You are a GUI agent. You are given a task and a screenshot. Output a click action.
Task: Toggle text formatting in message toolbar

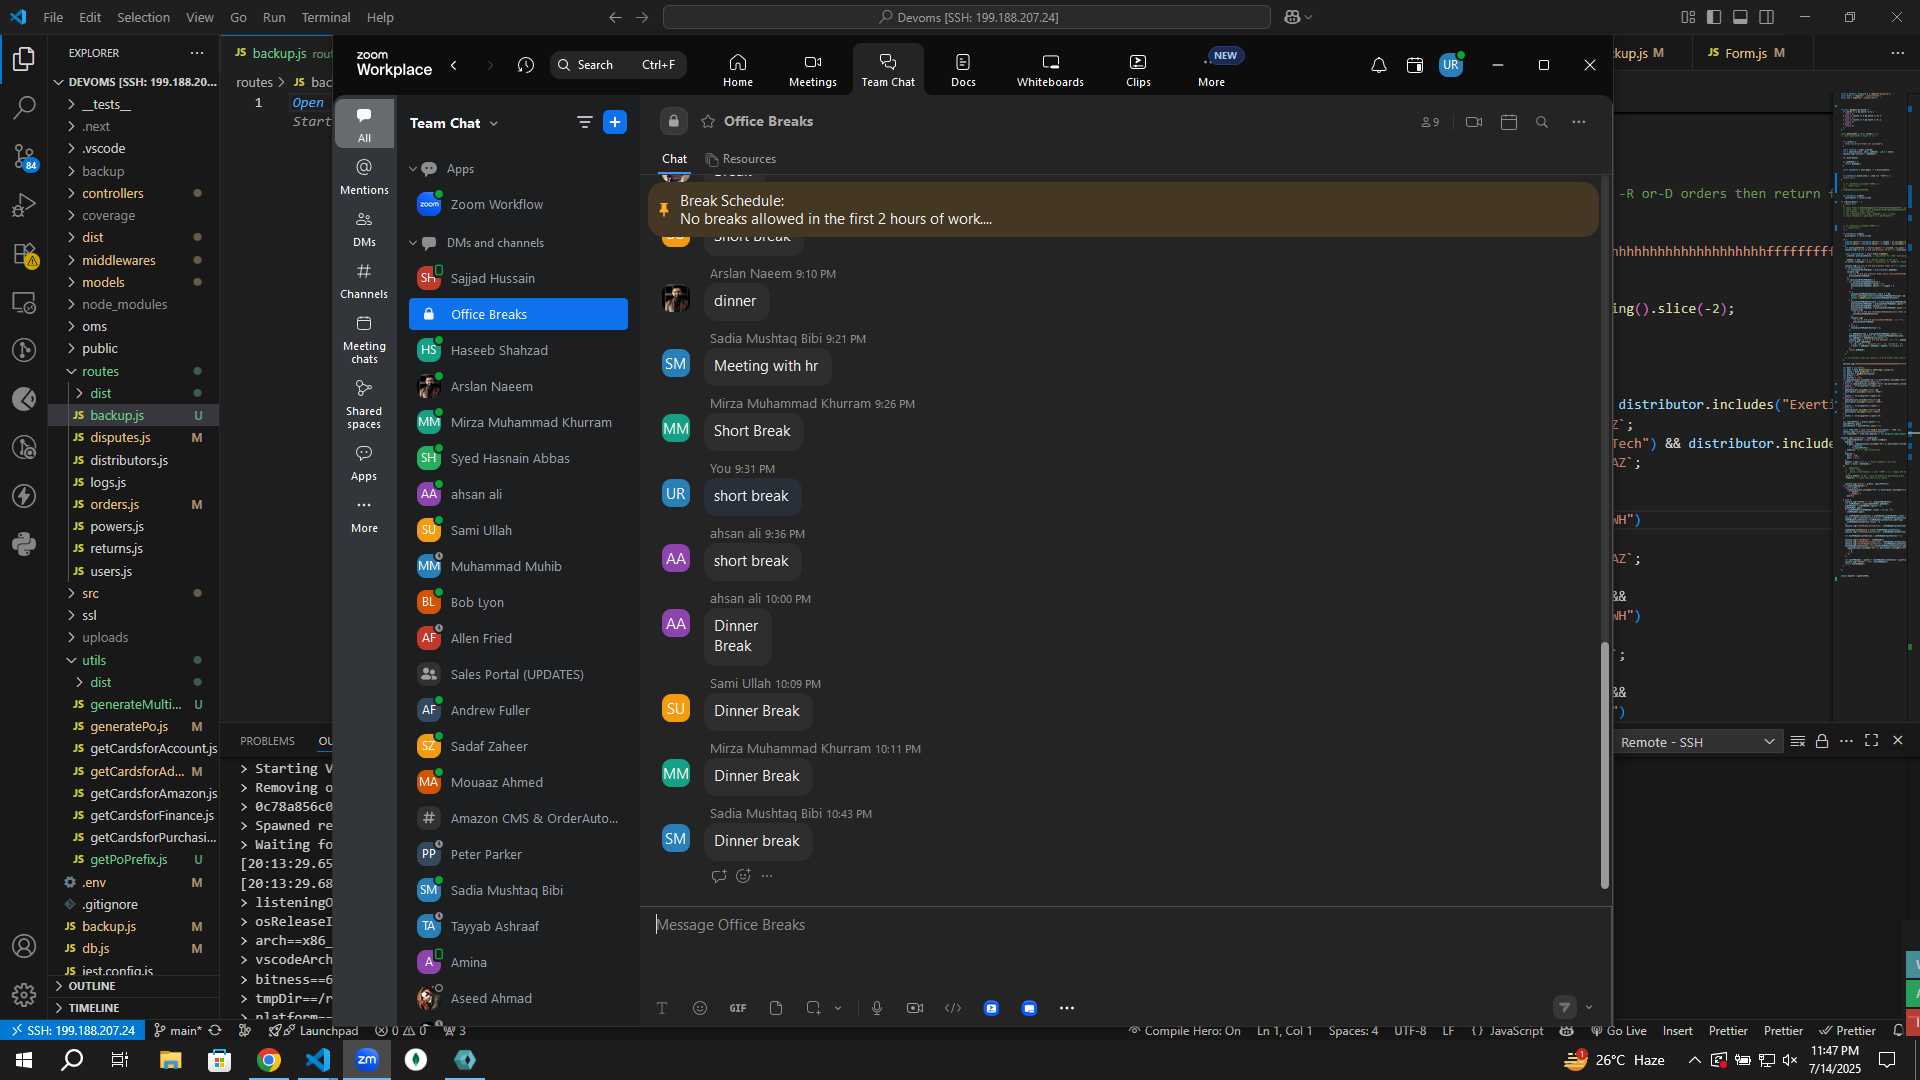662,1008
